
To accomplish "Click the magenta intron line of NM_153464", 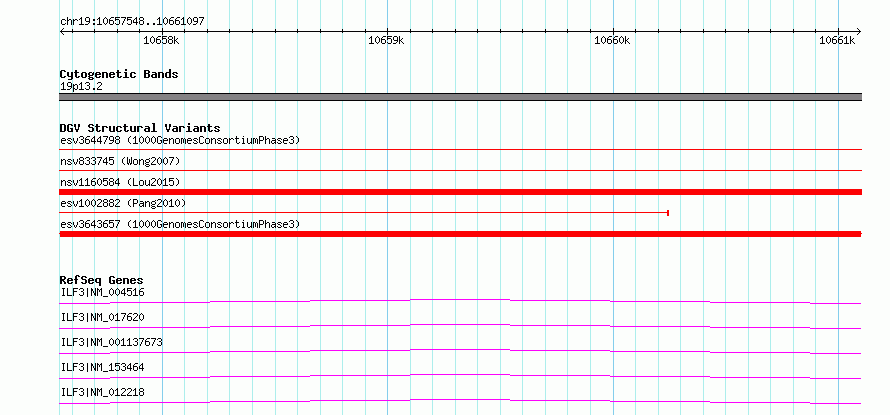I will point(460,376).
